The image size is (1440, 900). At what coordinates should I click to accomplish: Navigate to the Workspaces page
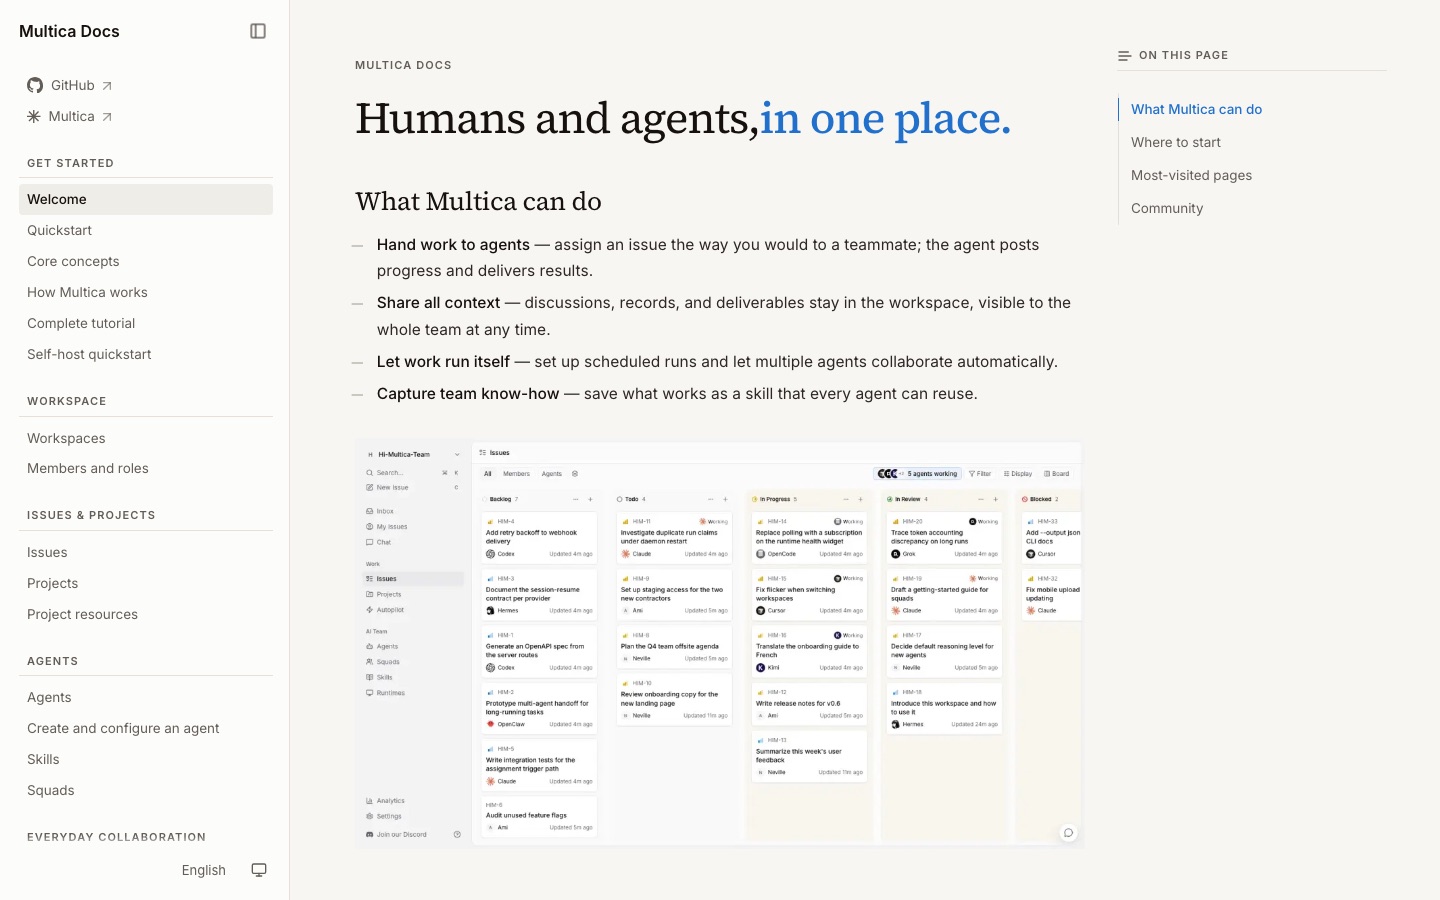tap(146, 438)
